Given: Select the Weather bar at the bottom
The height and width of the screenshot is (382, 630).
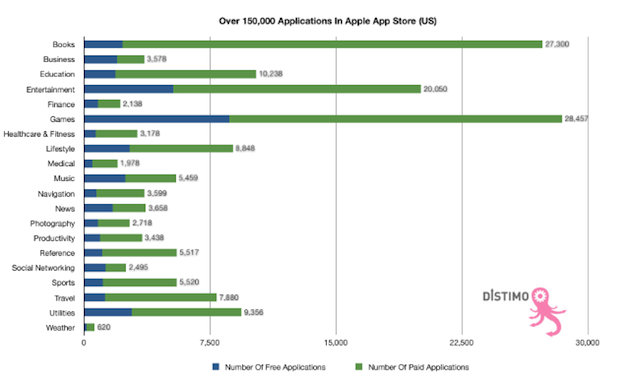Looking at the screenshot, I should point(89,327).
